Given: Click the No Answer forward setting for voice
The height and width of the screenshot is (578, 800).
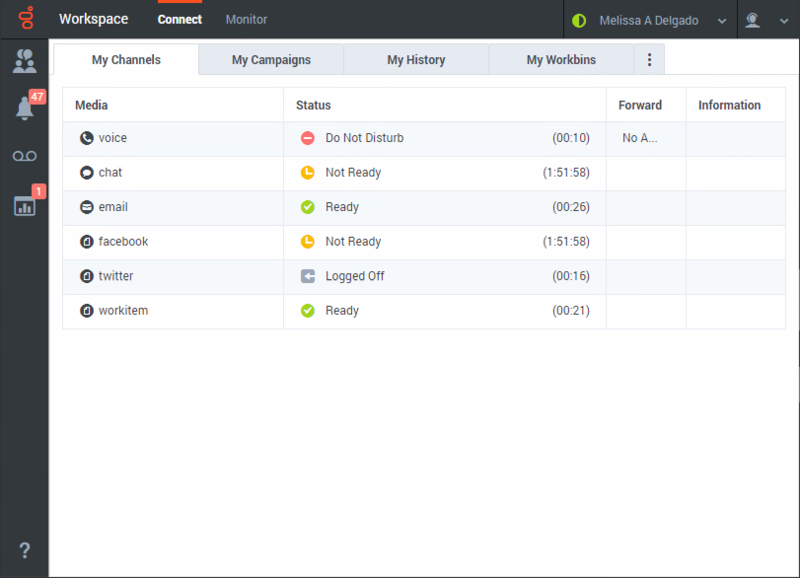Looking at the screenshot, I should 638,138.
